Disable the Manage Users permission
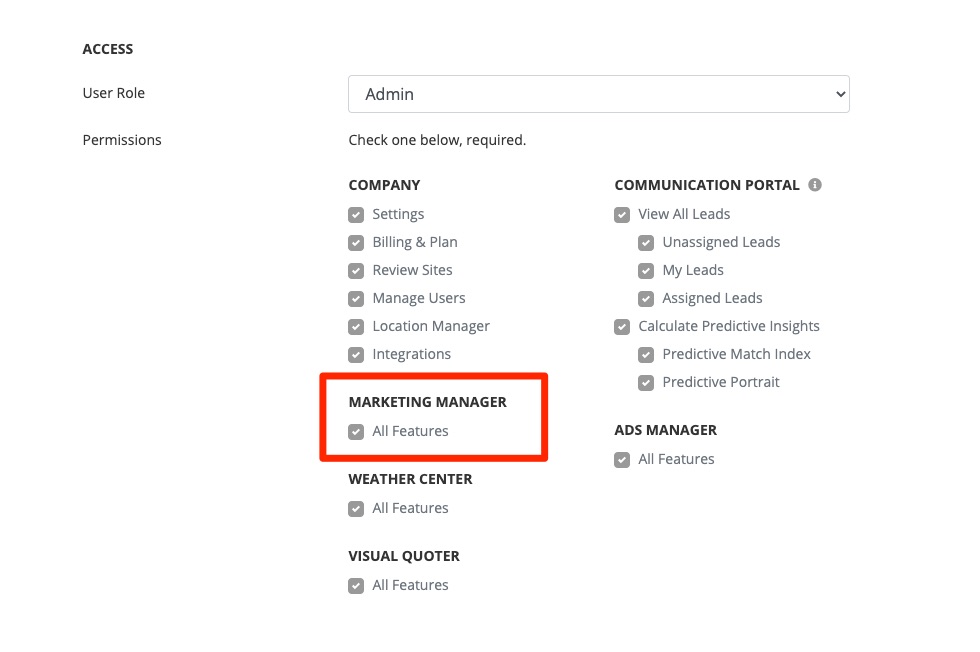Screen dimensions: 980x652 pyautogui.click(x=356, y=298)
